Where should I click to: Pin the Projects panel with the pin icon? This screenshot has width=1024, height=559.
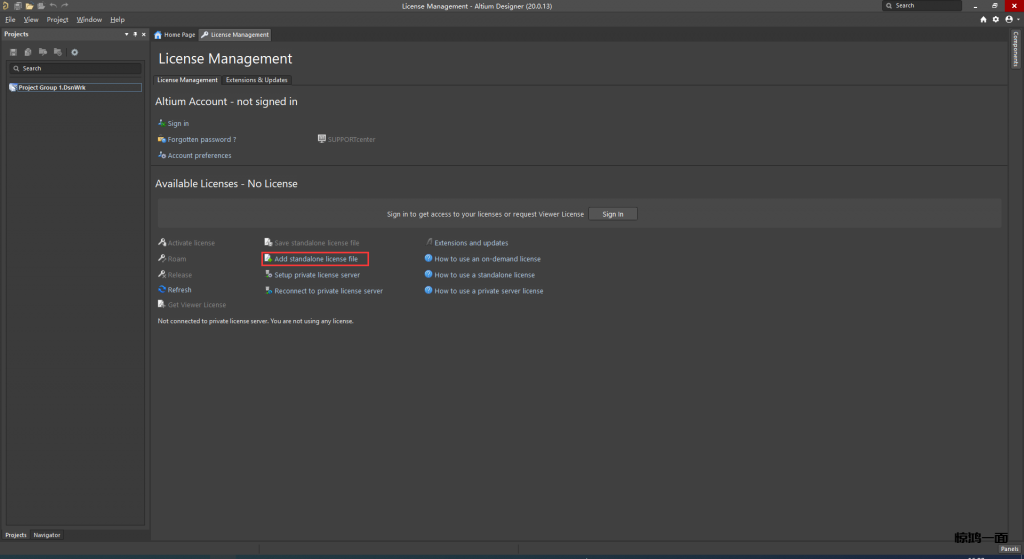pos(136,34)
